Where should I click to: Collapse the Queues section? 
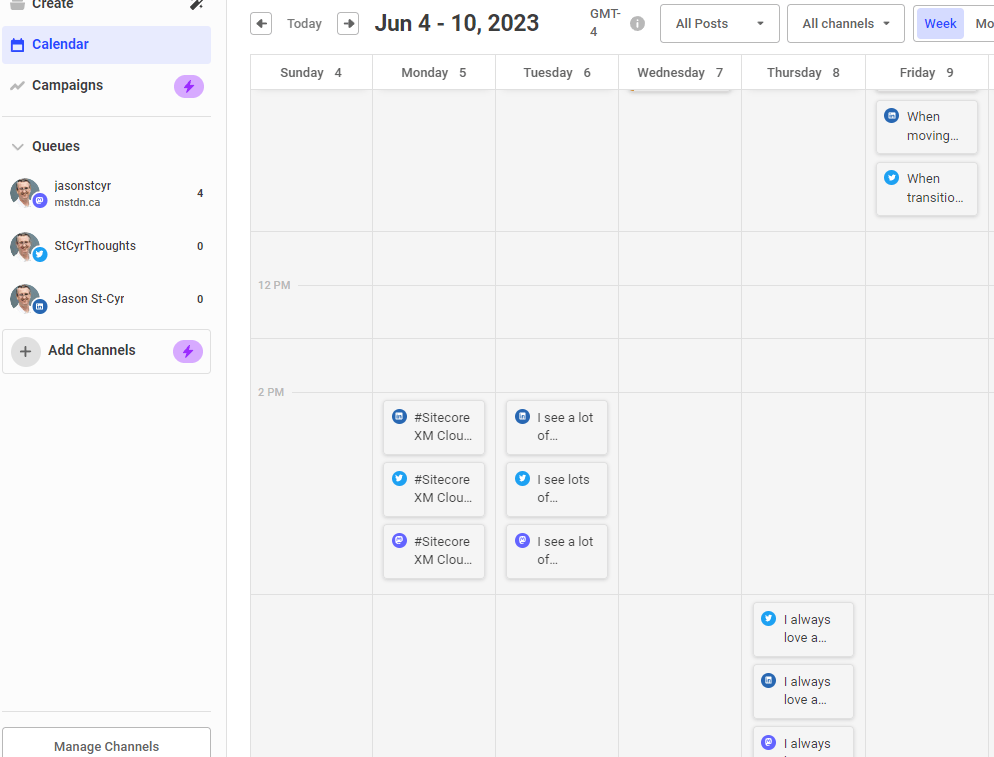[x=17, y=146]
